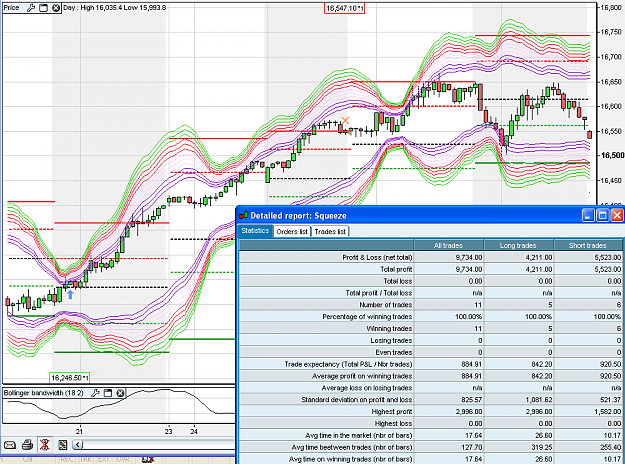The image size is (625, 464).
Task: Select 'Average loss on losing trades' label
Action: (367, 388)
